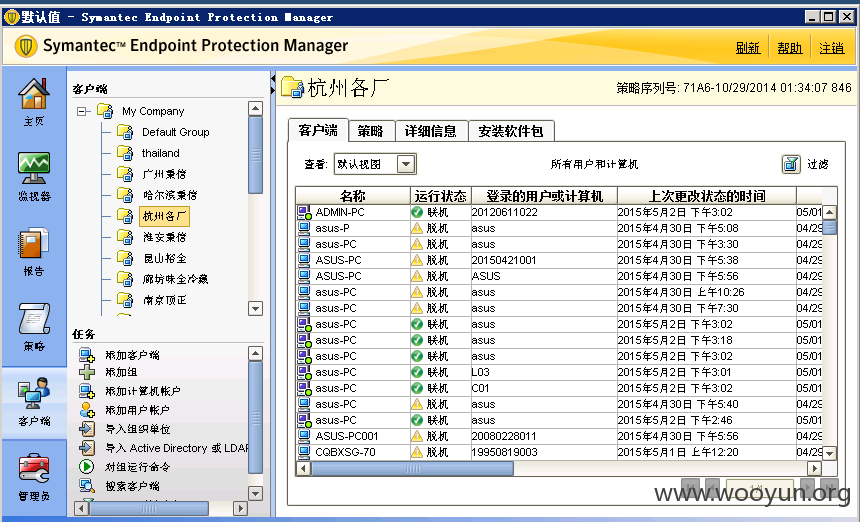Select the 广州秉信 group
The height and width of the screenshot is (522, 860).
(165, 174)
